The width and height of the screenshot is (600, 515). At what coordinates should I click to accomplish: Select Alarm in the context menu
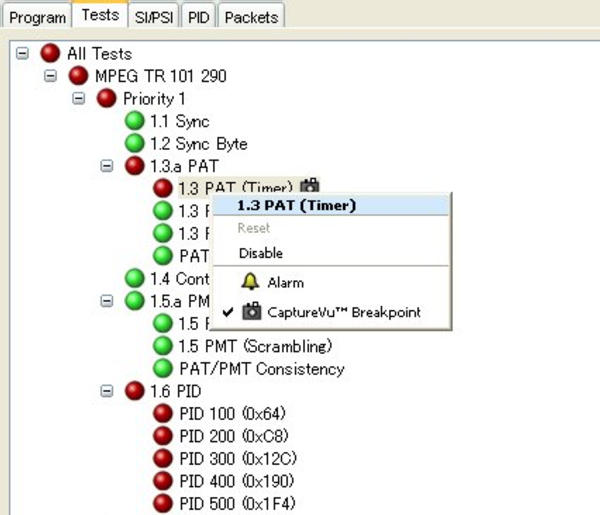click(x=285, y=283)
